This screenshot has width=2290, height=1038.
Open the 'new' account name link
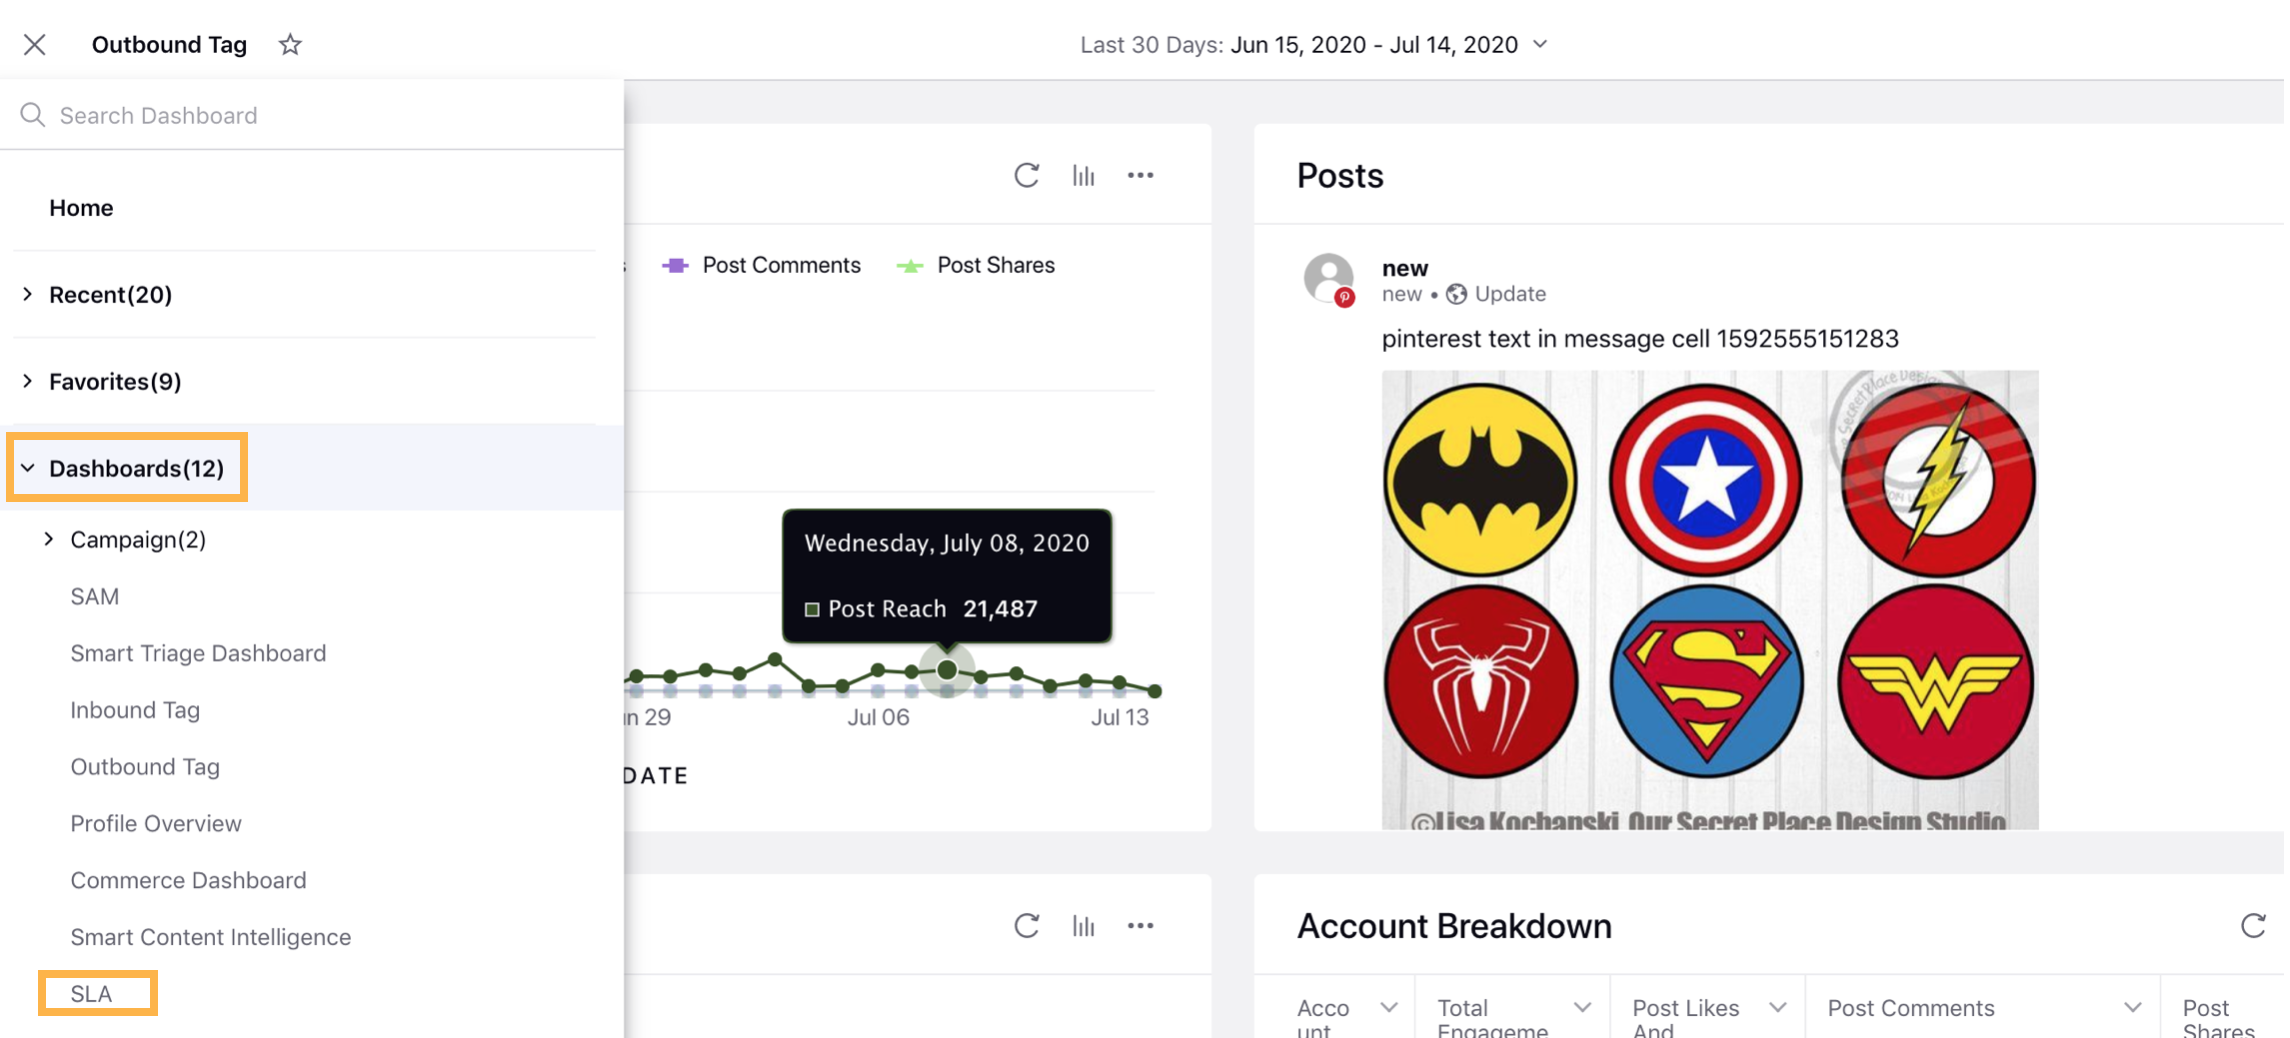point(1405,268)
